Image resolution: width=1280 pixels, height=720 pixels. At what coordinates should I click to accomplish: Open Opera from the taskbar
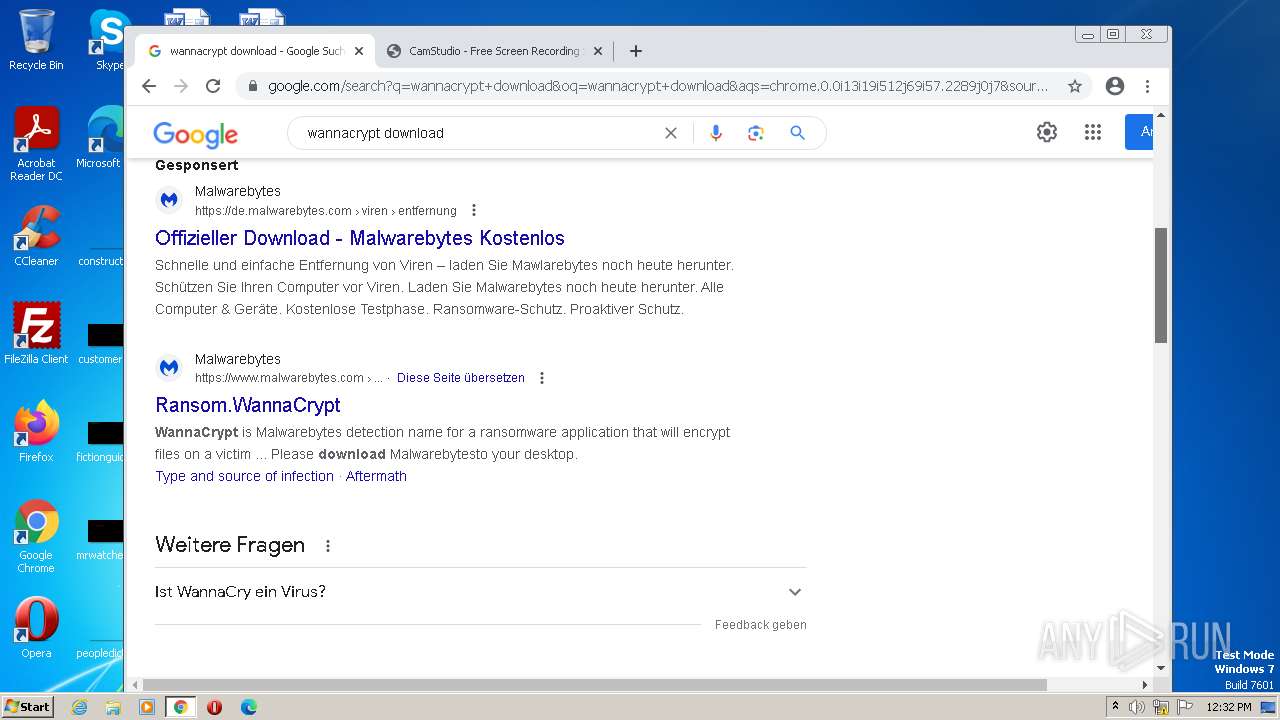click(214, 707)
